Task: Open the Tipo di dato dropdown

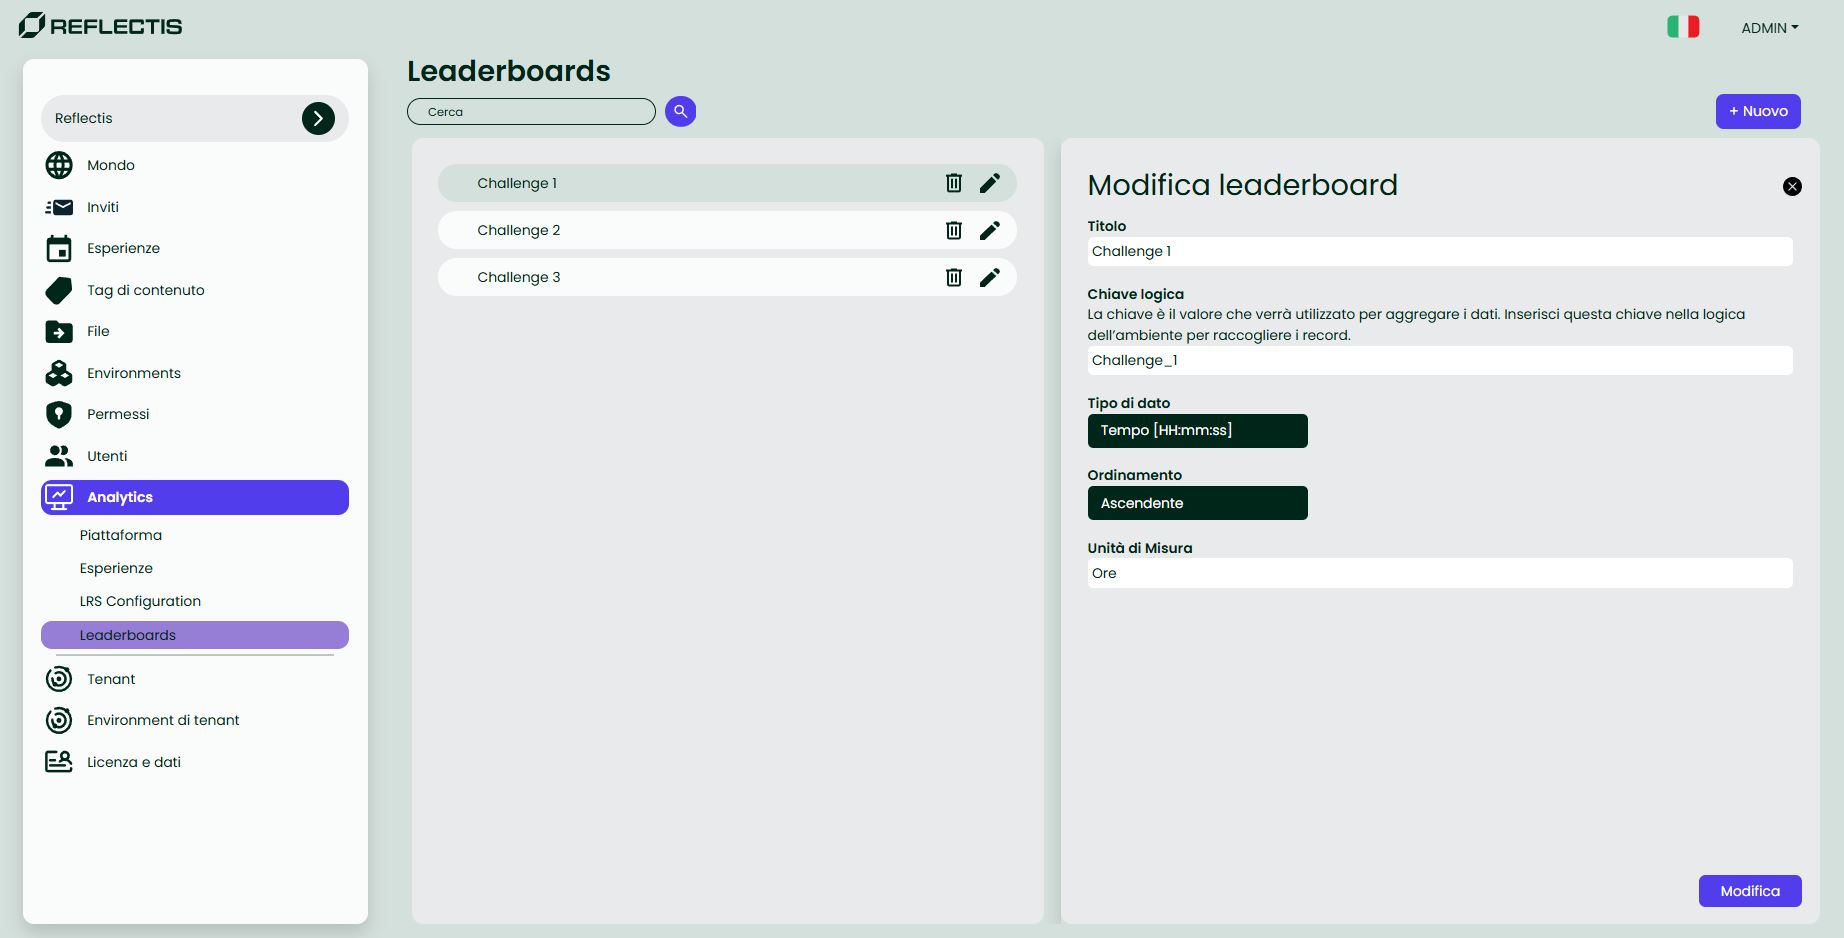Action: click(x=1197, y=431)
